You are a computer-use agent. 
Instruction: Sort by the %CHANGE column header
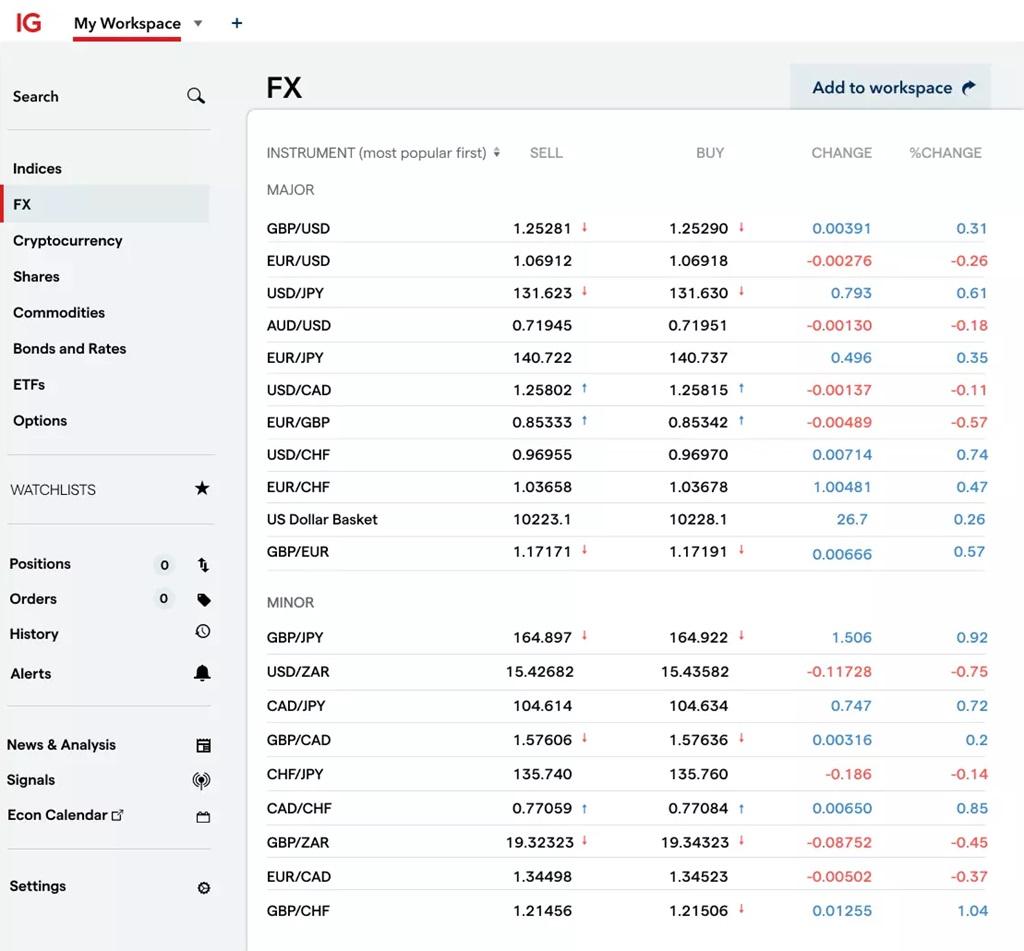pos(945,153)
